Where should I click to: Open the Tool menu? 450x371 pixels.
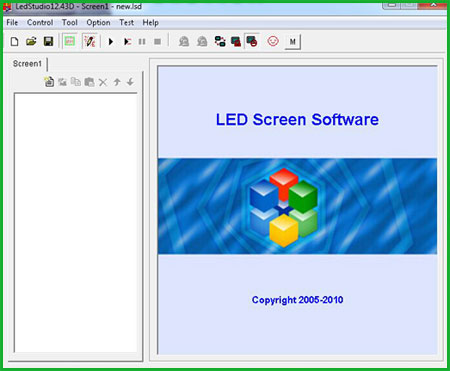(70, 23)
